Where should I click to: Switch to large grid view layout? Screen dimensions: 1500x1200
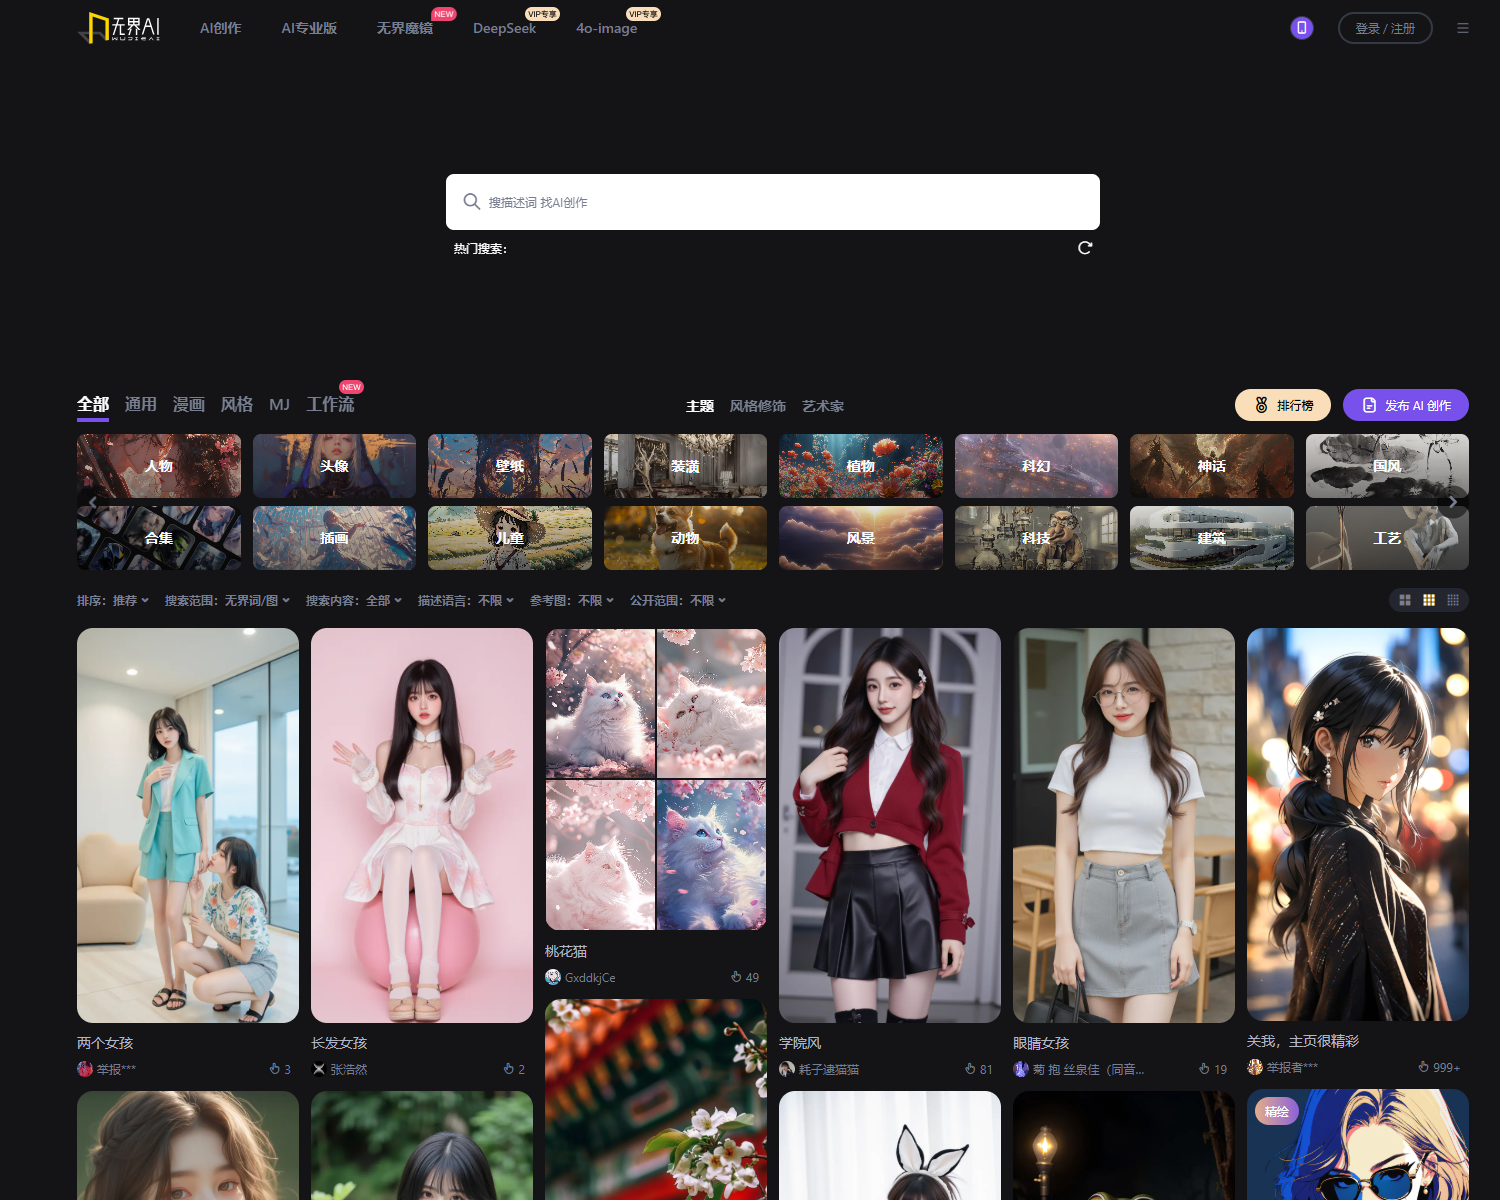[1405, 600]
